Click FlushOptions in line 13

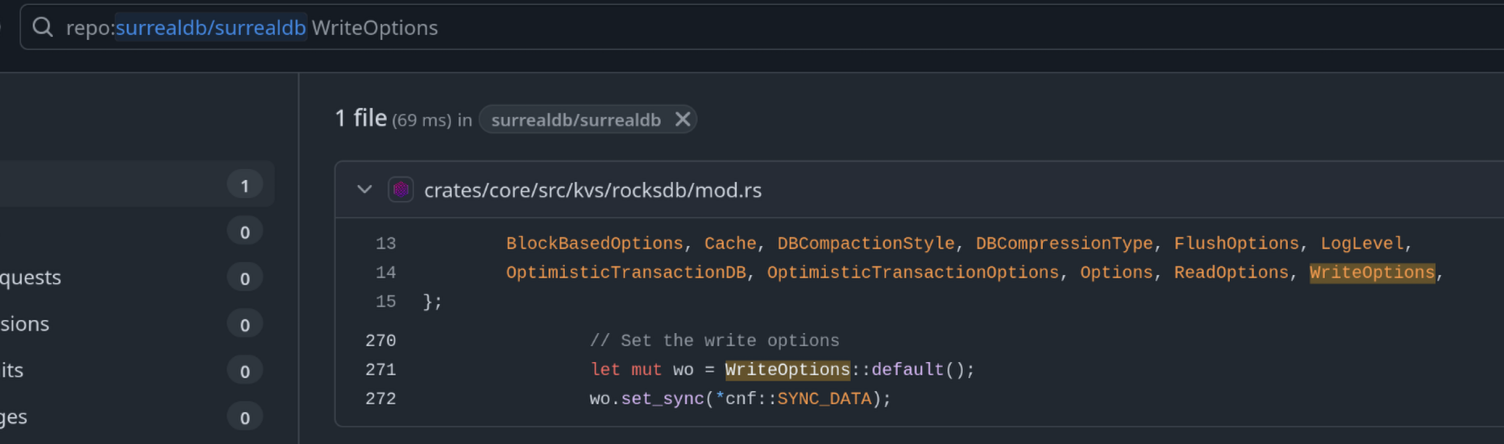[1236, 244]
